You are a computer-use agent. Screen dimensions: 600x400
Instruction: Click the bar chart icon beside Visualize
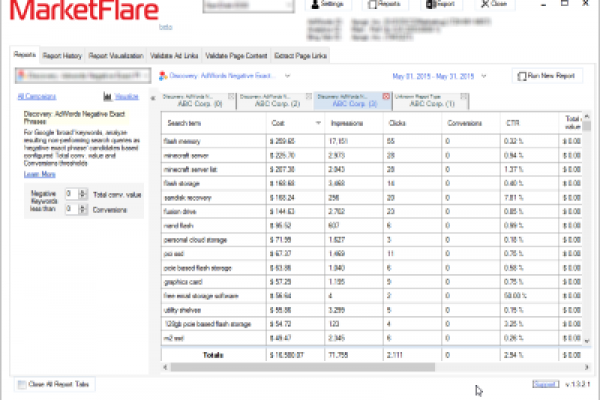(x=108, y=96)
